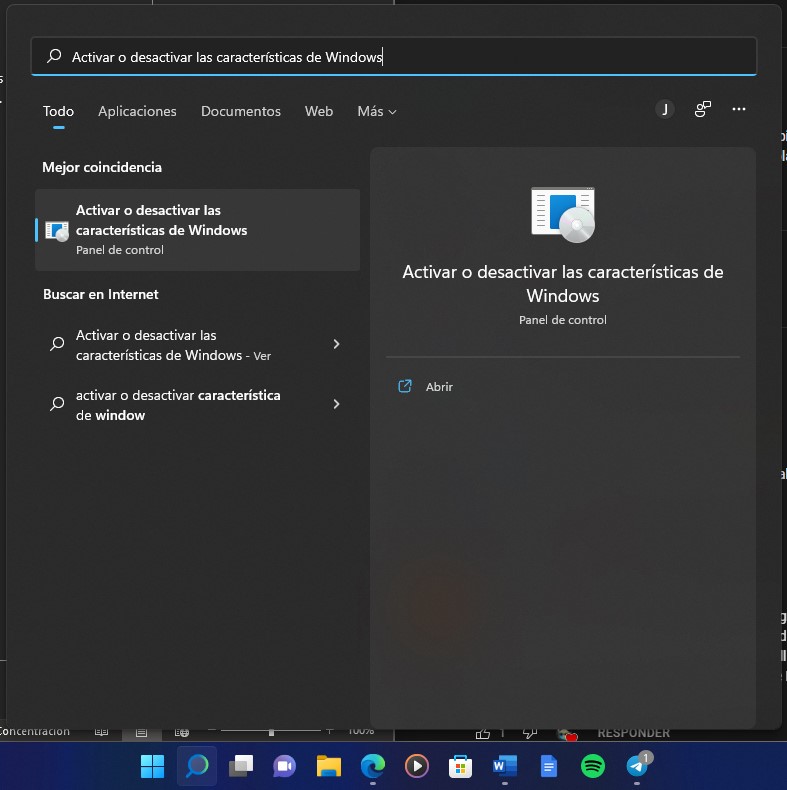Screen dimensions: 787x790
Task: Open Telegram from the taskbar
Action: (637, 766)
